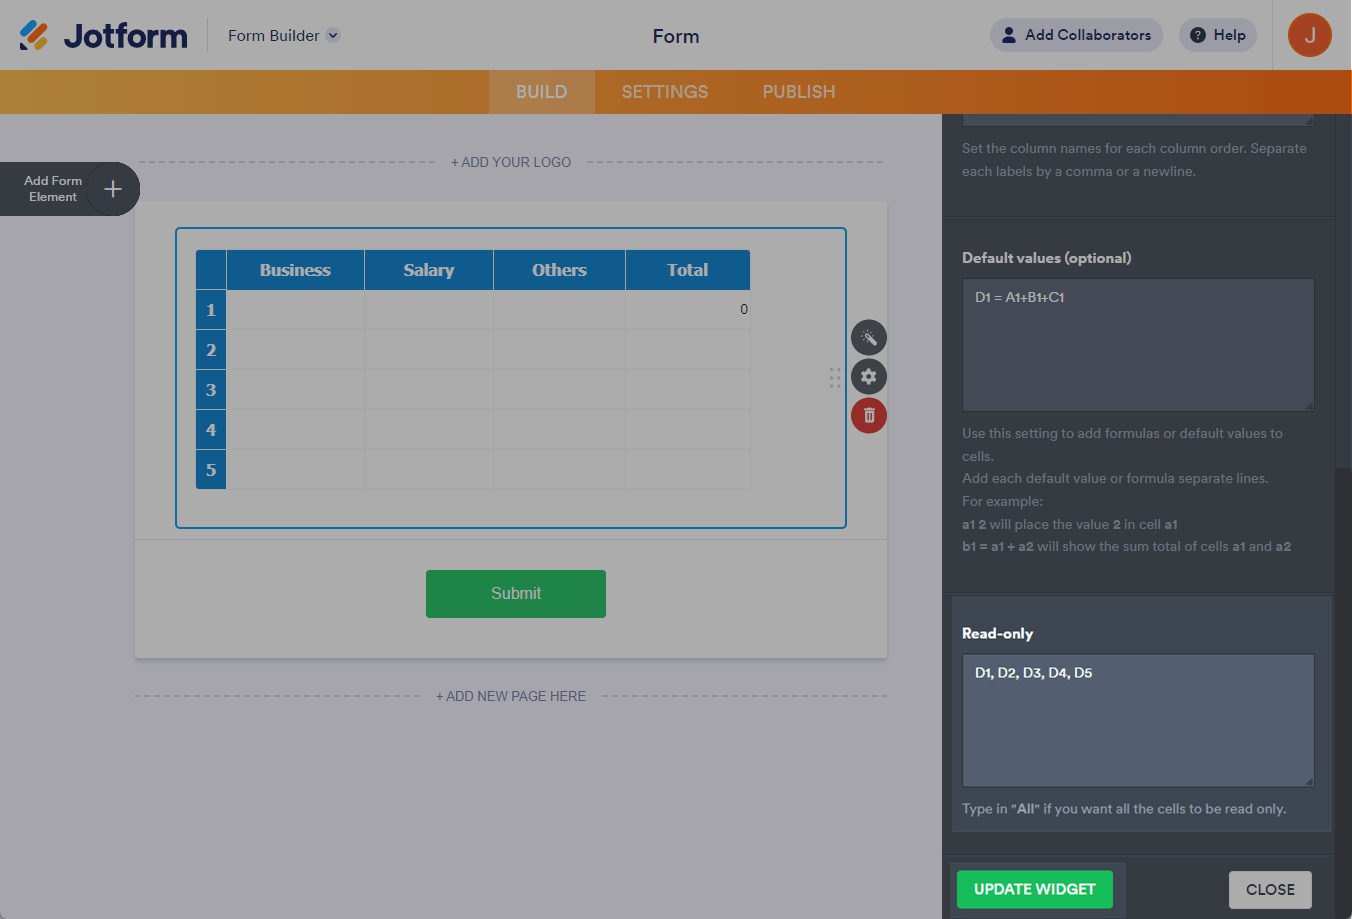Click the Salary cell in row 2
Viewport: 1352px width, 919px height.
point(429,350)
